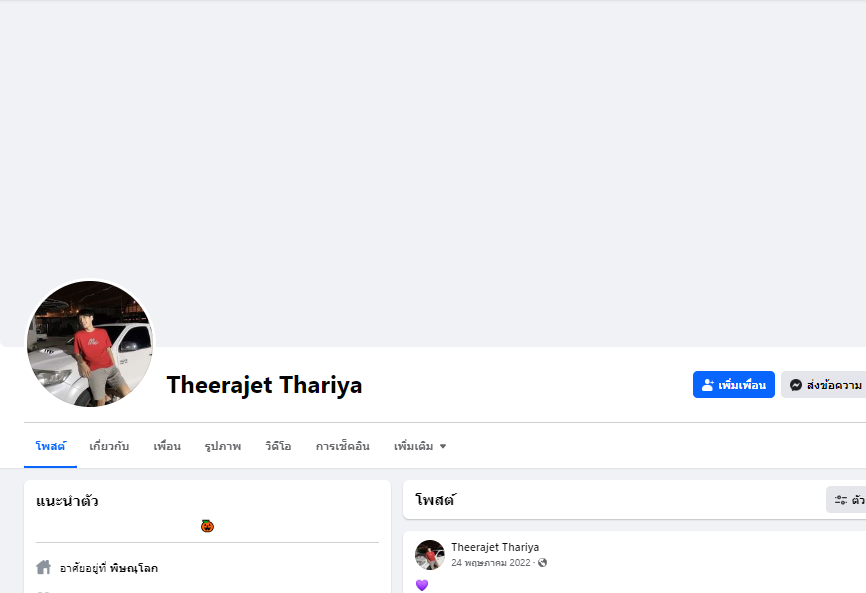The image size is (866, 593).
Task: Click the blue เพิ่มเพื่อน button
Action: tap(733, 385)
